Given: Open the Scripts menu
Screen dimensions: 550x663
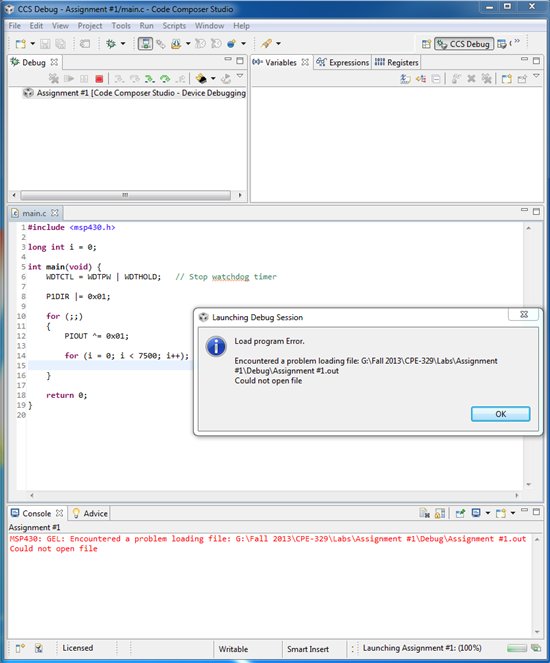Looking at the screenshot, I should (174, 26).
